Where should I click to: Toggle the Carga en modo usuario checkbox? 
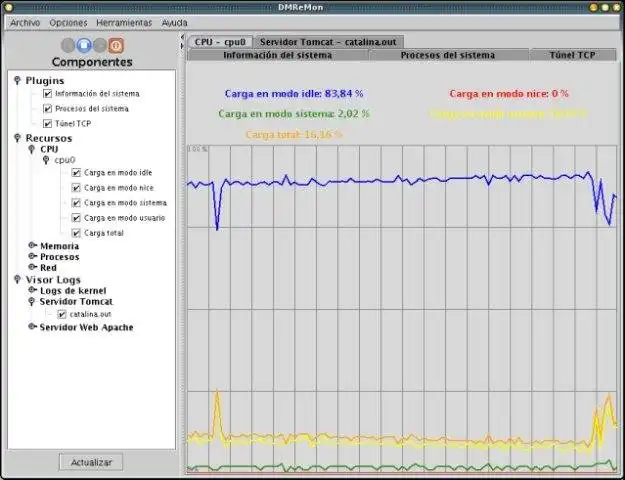click(76, 218)
